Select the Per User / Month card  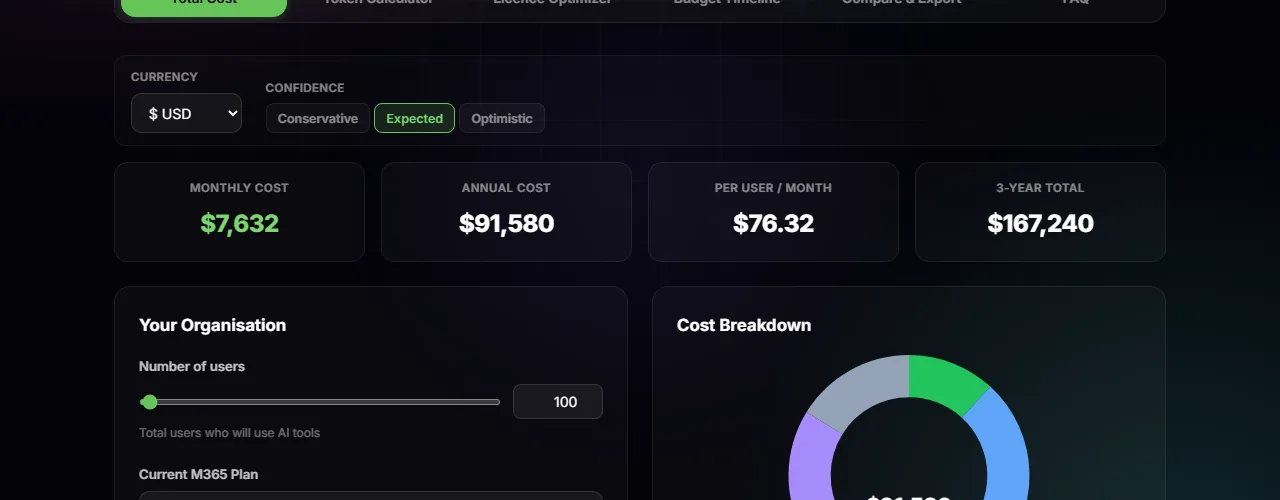coord(773,212)
